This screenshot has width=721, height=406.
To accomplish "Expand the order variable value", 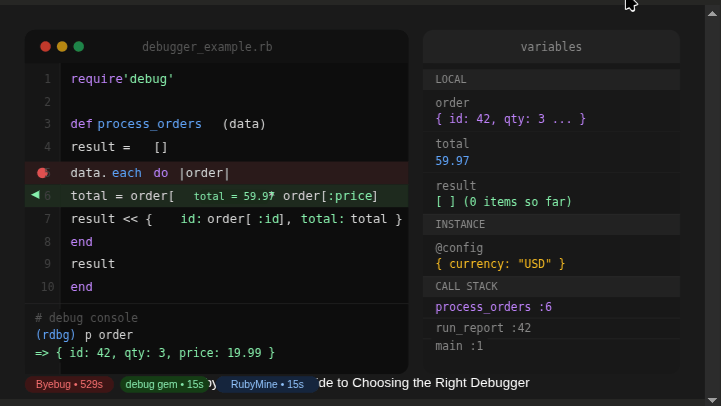I will [x=510, y=119].
